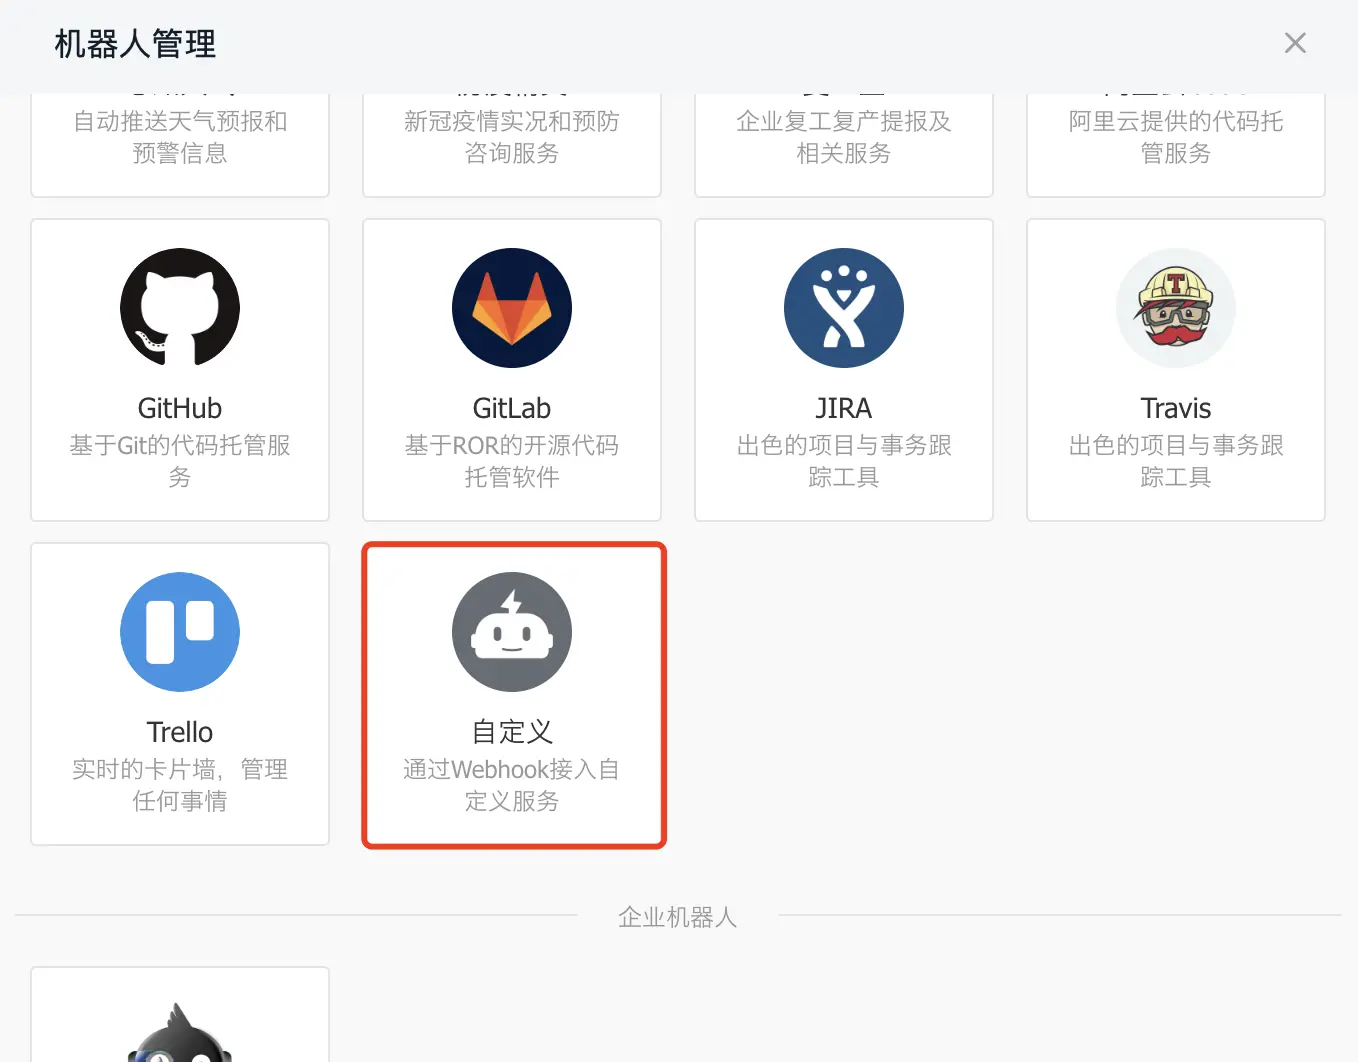Open the Aliyun code hosting robot card
Screen dimensions: 1358x1062
point(1176,137)
